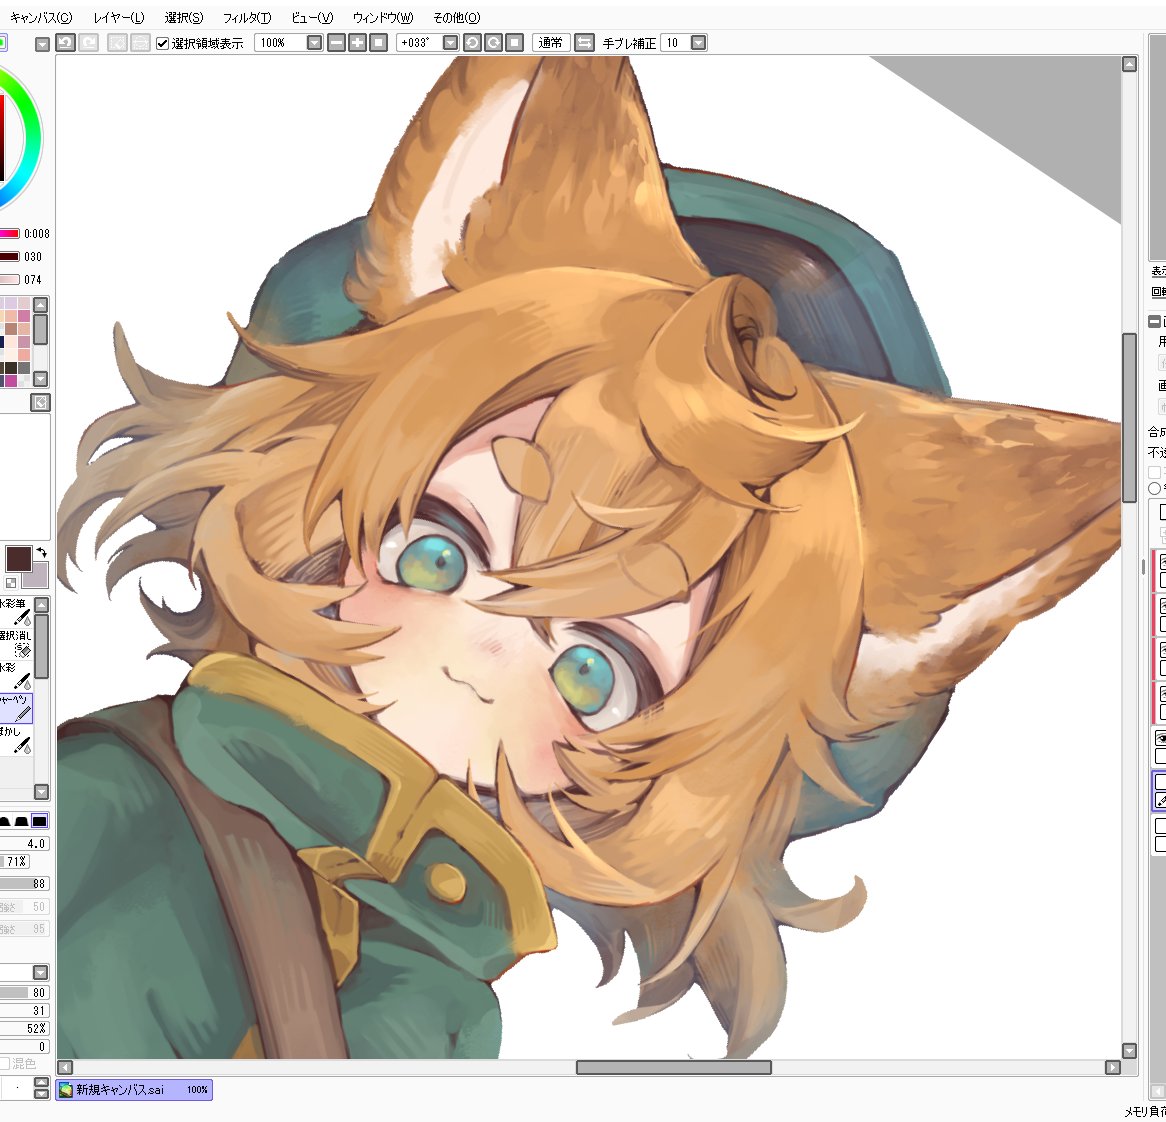Rotate canvas counter-clockwise icon
Viewport: 1166px width, 1122px height.
[472, 43]
